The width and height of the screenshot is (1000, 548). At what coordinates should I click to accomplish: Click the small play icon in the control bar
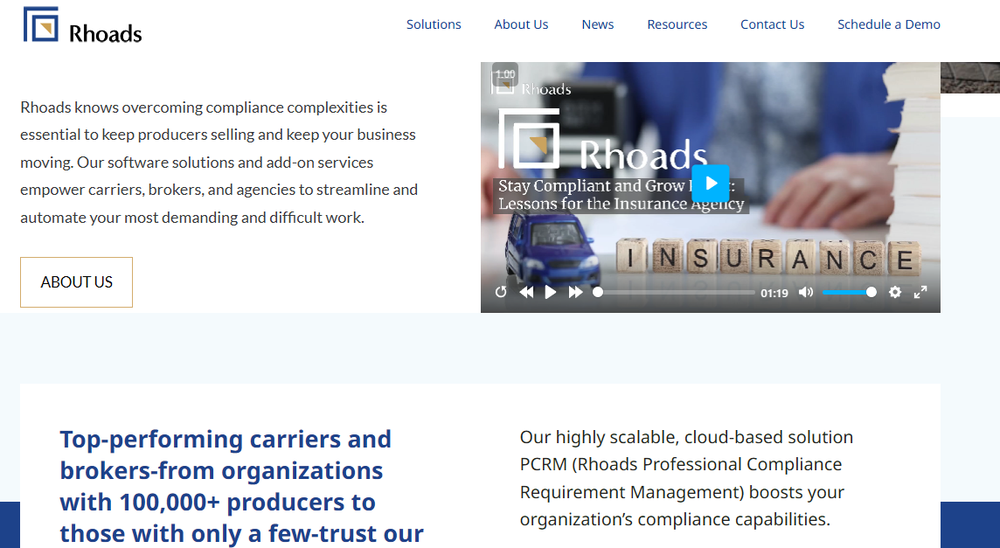(x=550, y=292)
